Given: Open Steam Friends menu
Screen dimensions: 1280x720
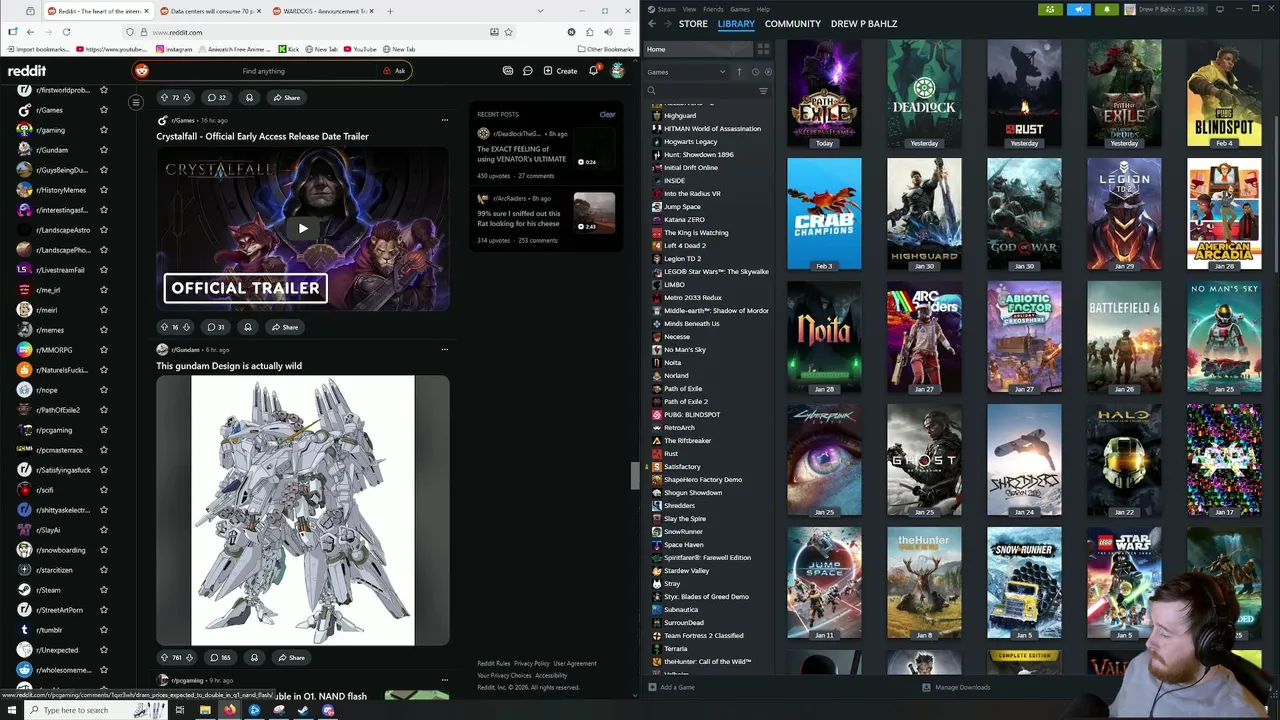Looking at the screenshot, I should [x=713, y=9].
